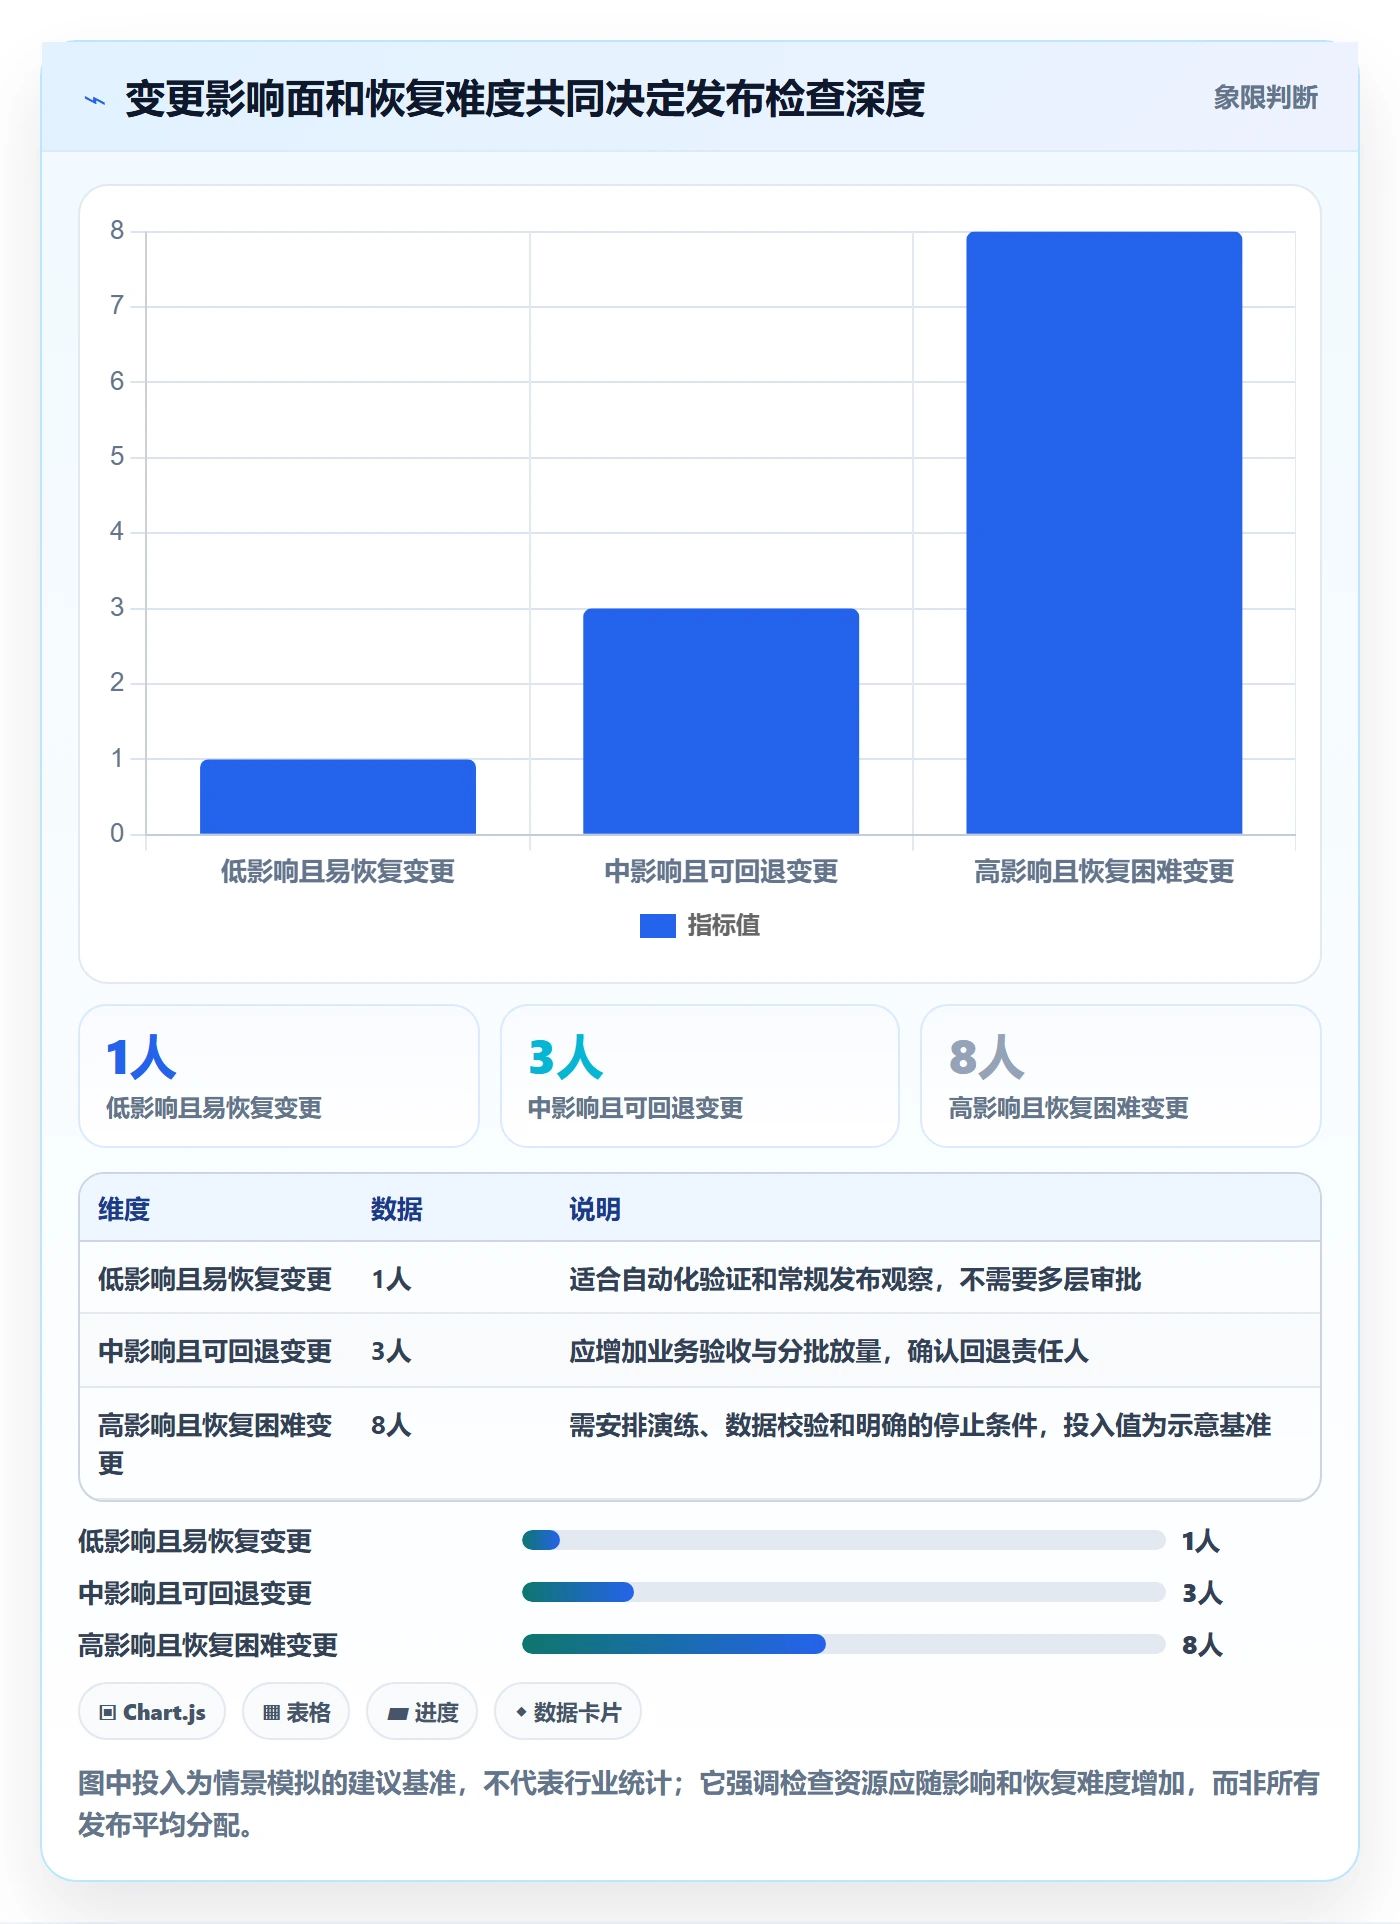
Task: Click the 1人 value beside the progress bar
Action: (1201, 1541)
